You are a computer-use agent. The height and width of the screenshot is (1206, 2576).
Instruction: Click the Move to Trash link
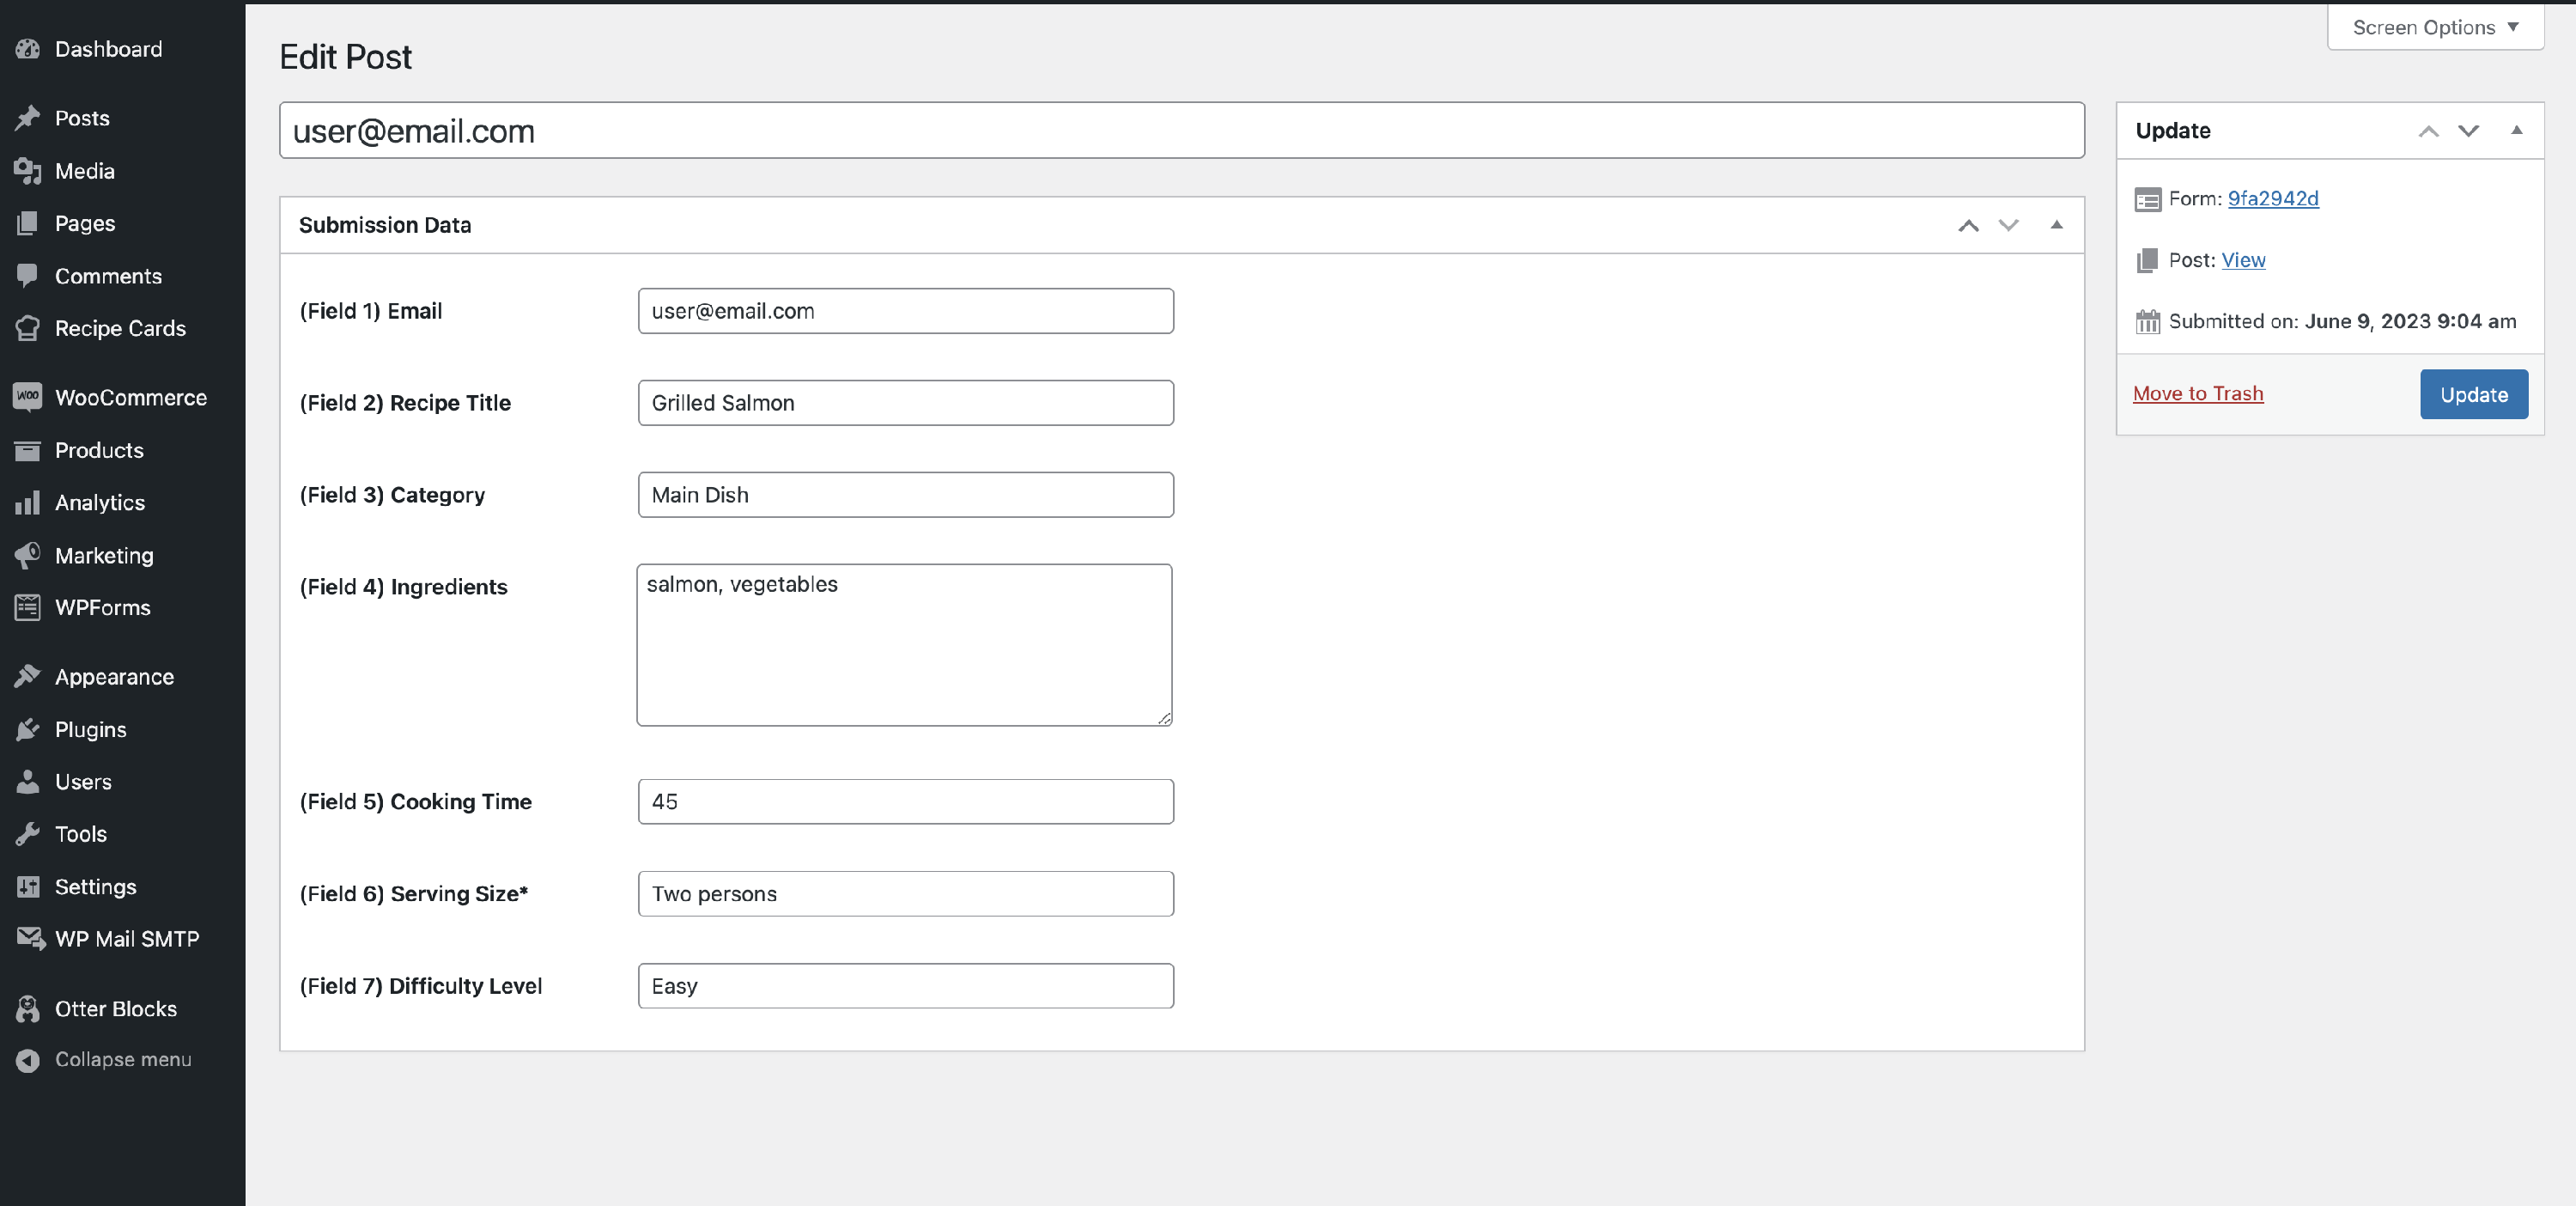coord(2197,393)
